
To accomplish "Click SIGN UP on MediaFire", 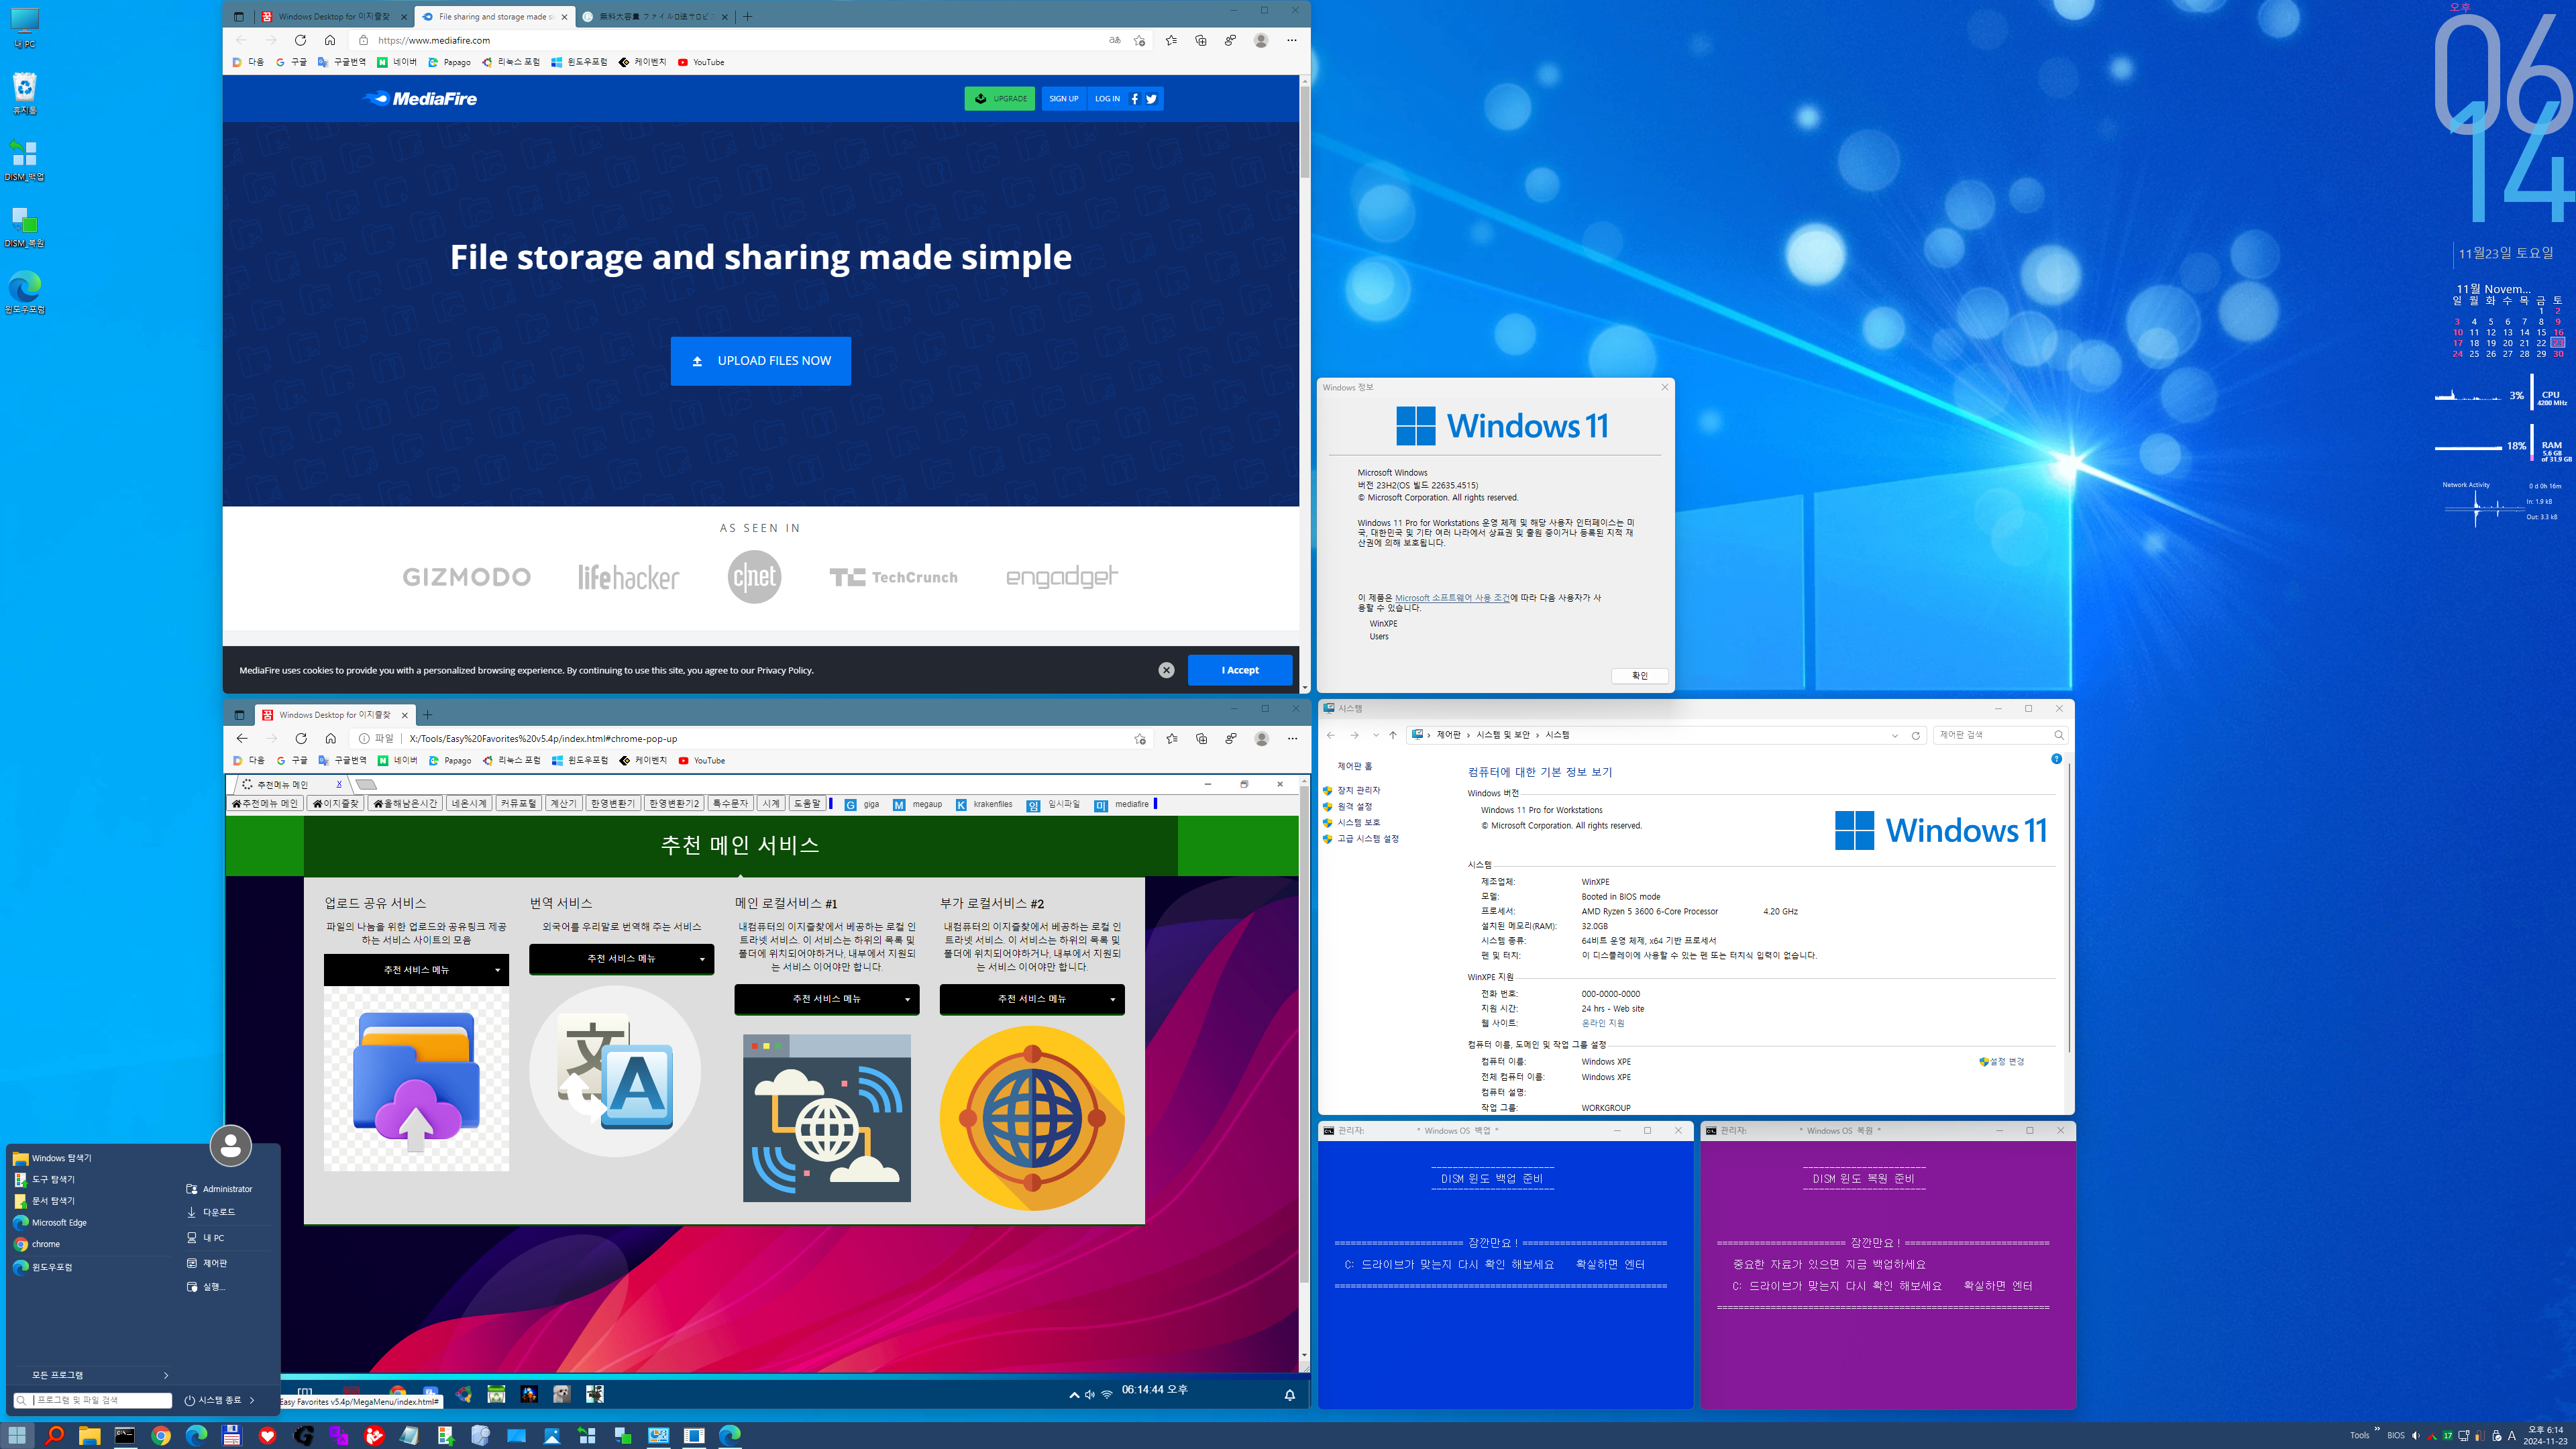I will pyautogui.click(x=1063, y=99).
